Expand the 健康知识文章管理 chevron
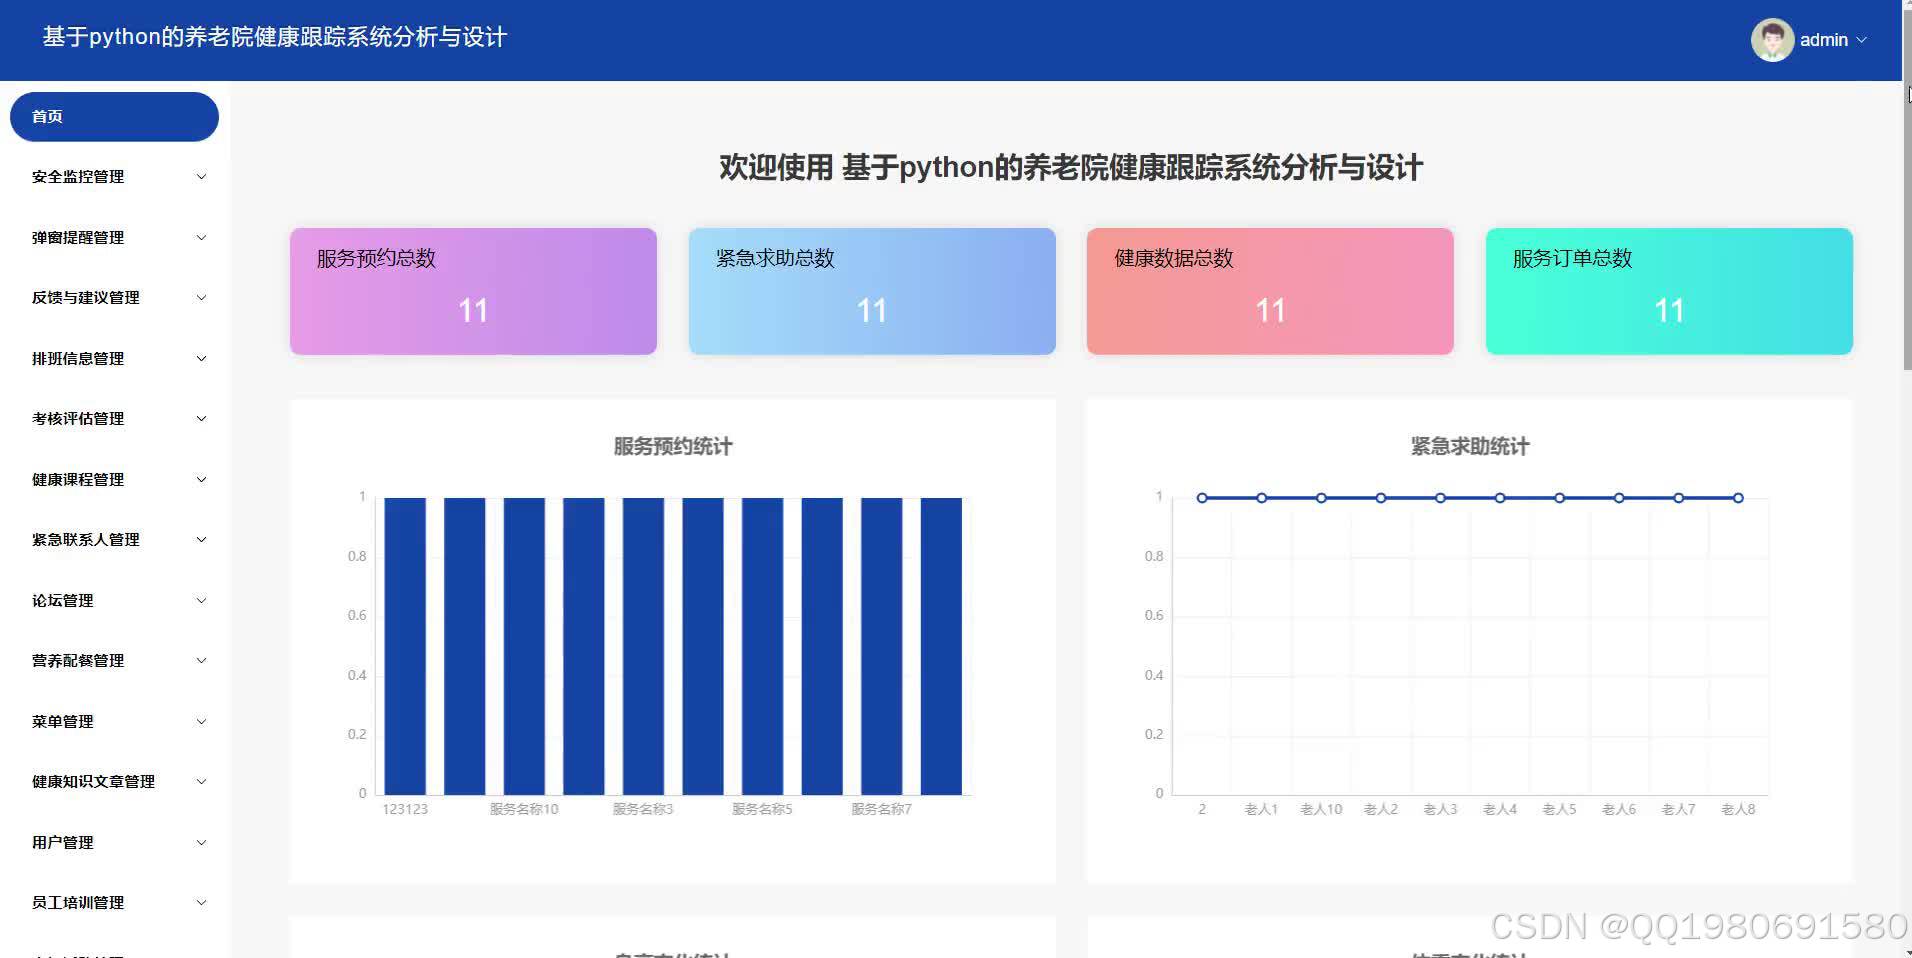 click(201, 782)
